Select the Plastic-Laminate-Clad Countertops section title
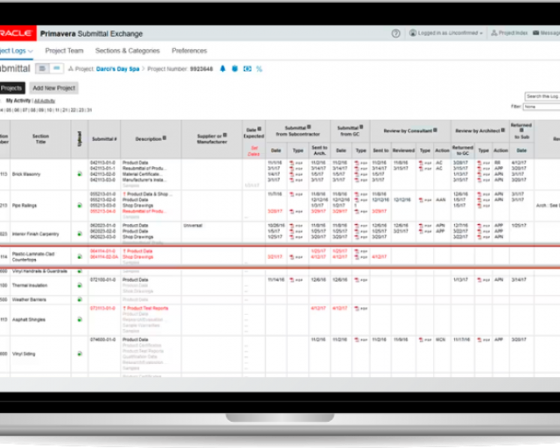The width and height of the screenshot is (560, 448). pyautogui.click(x=33, y=257)
